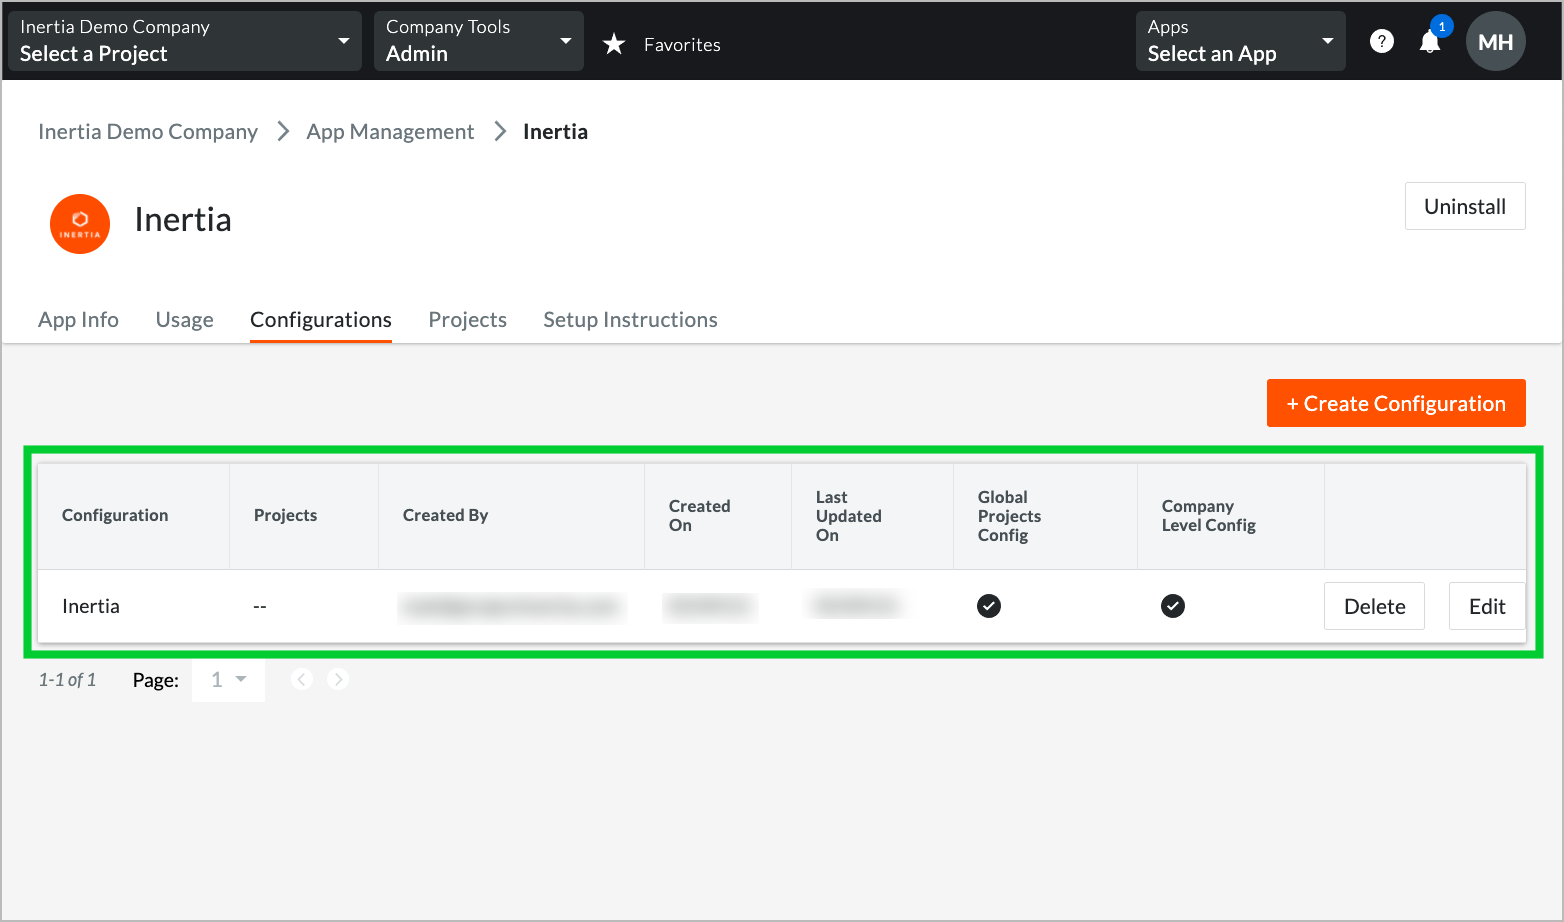This screenshot has height=922, width=1564.
Task: Click the Inertia app title heading
Action: tap(183, 220)
